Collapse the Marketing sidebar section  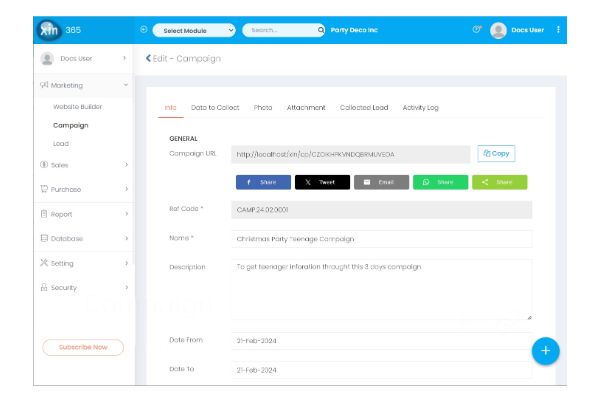coord(84,86)
